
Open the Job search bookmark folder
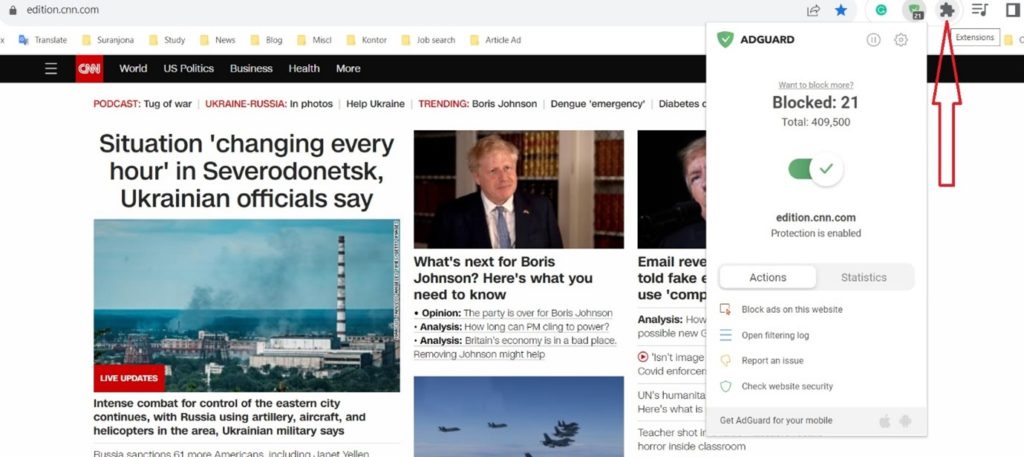(x=428, y=40)
